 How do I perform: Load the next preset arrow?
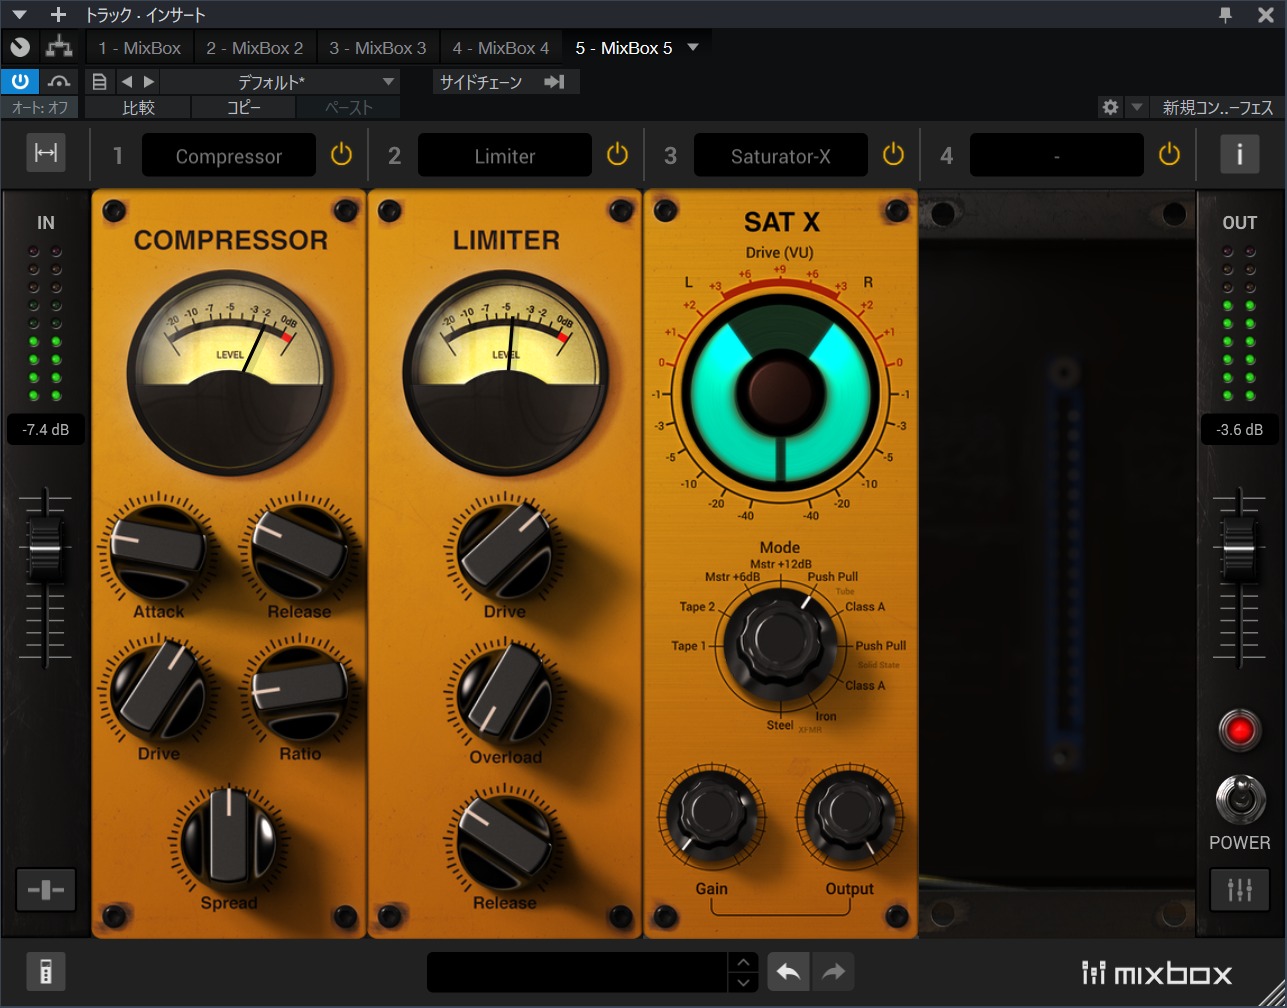[x=149, y=81]
